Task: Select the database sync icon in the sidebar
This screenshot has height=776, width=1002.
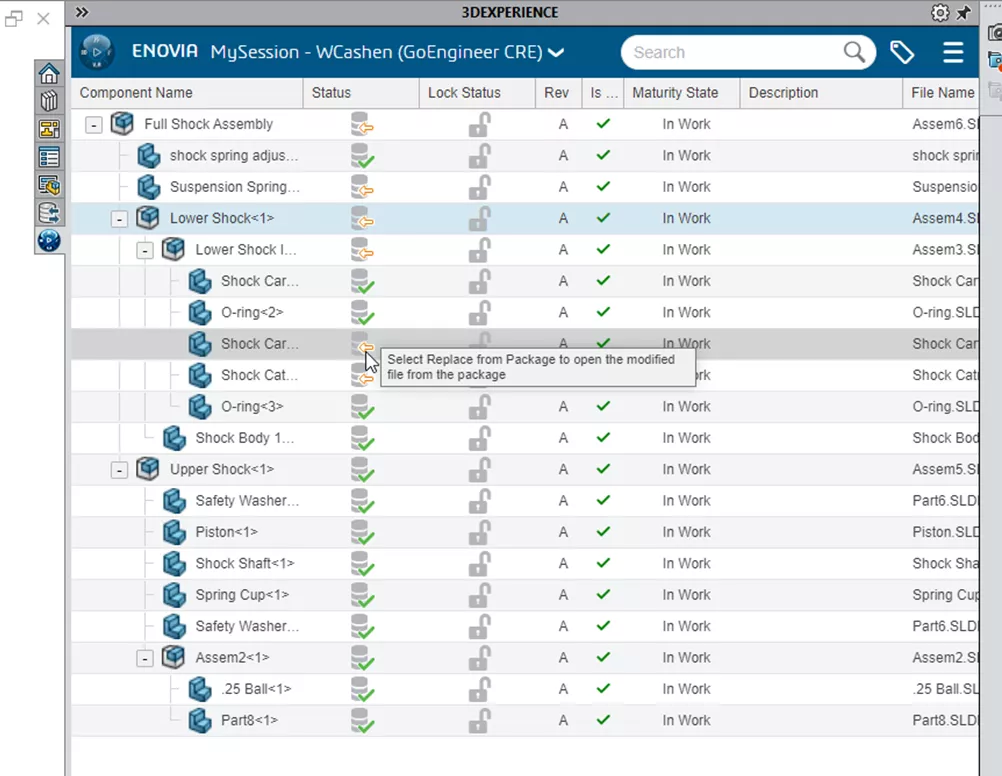Action: coord(48,213)
